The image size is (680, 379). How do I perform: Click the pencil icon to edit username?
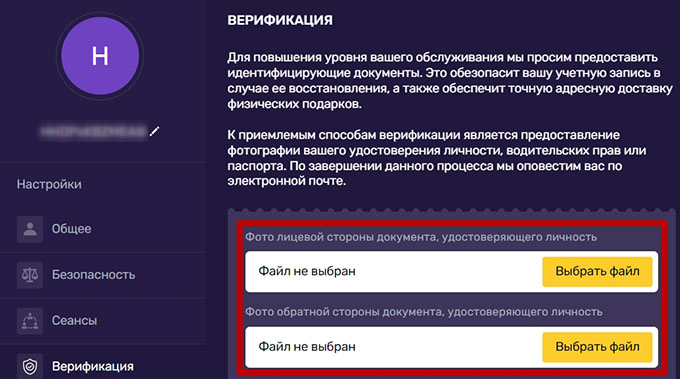154,131
